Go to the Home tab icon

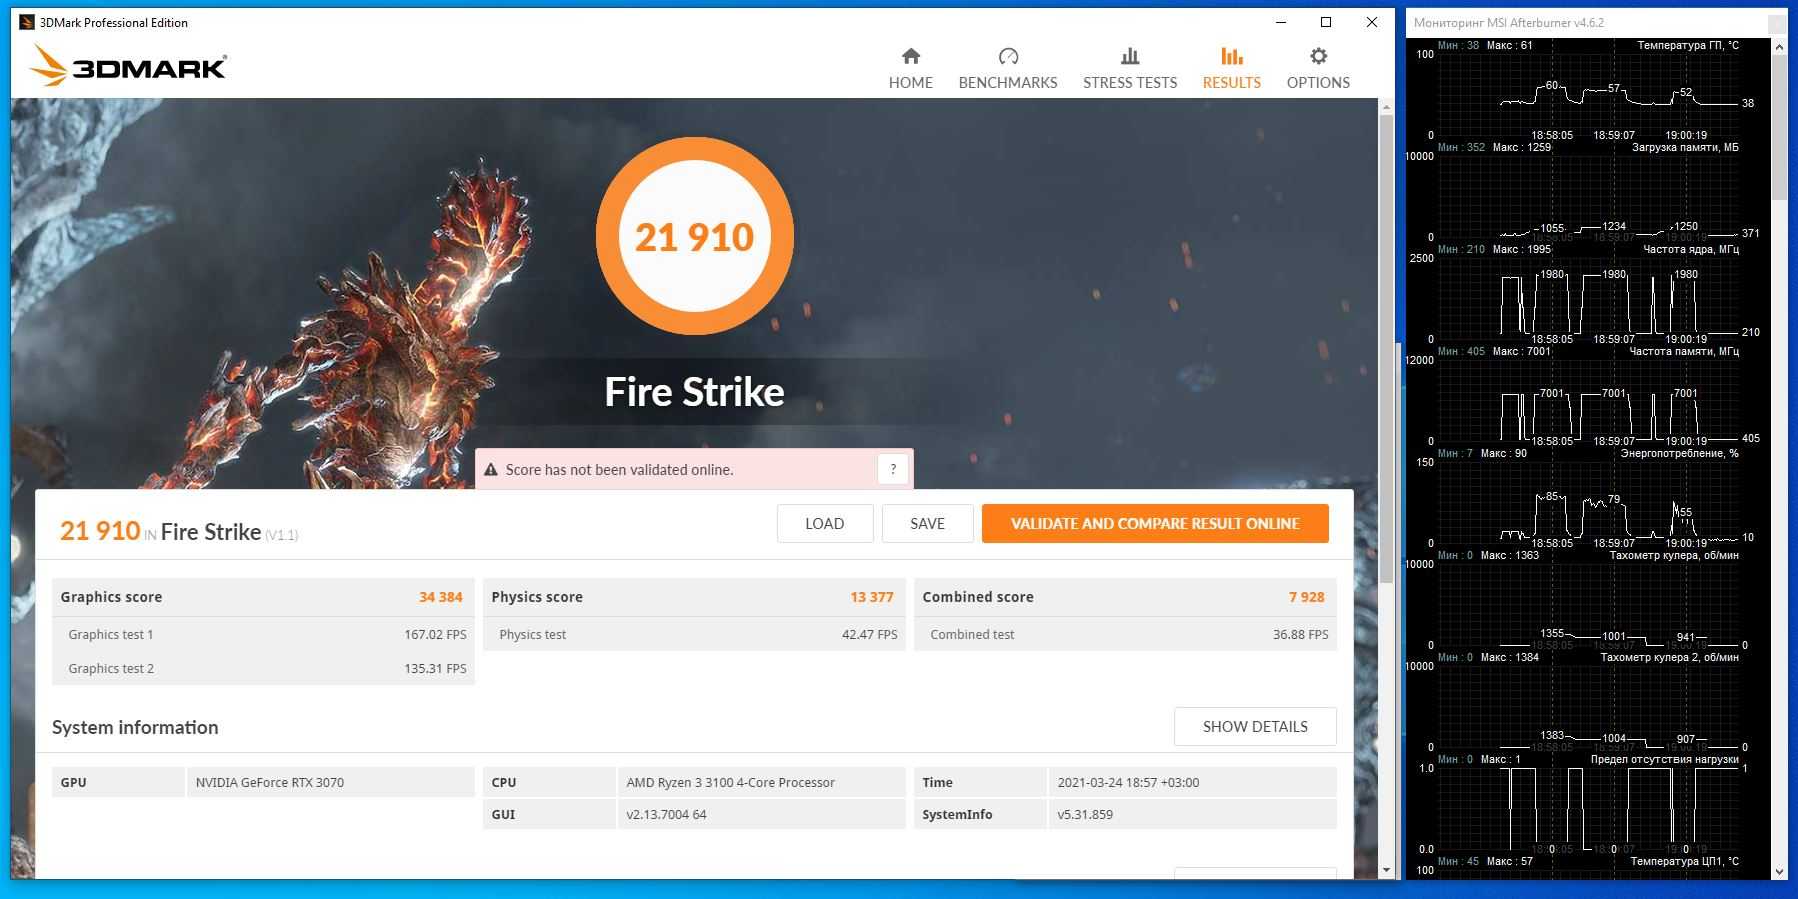pos(910,57)
